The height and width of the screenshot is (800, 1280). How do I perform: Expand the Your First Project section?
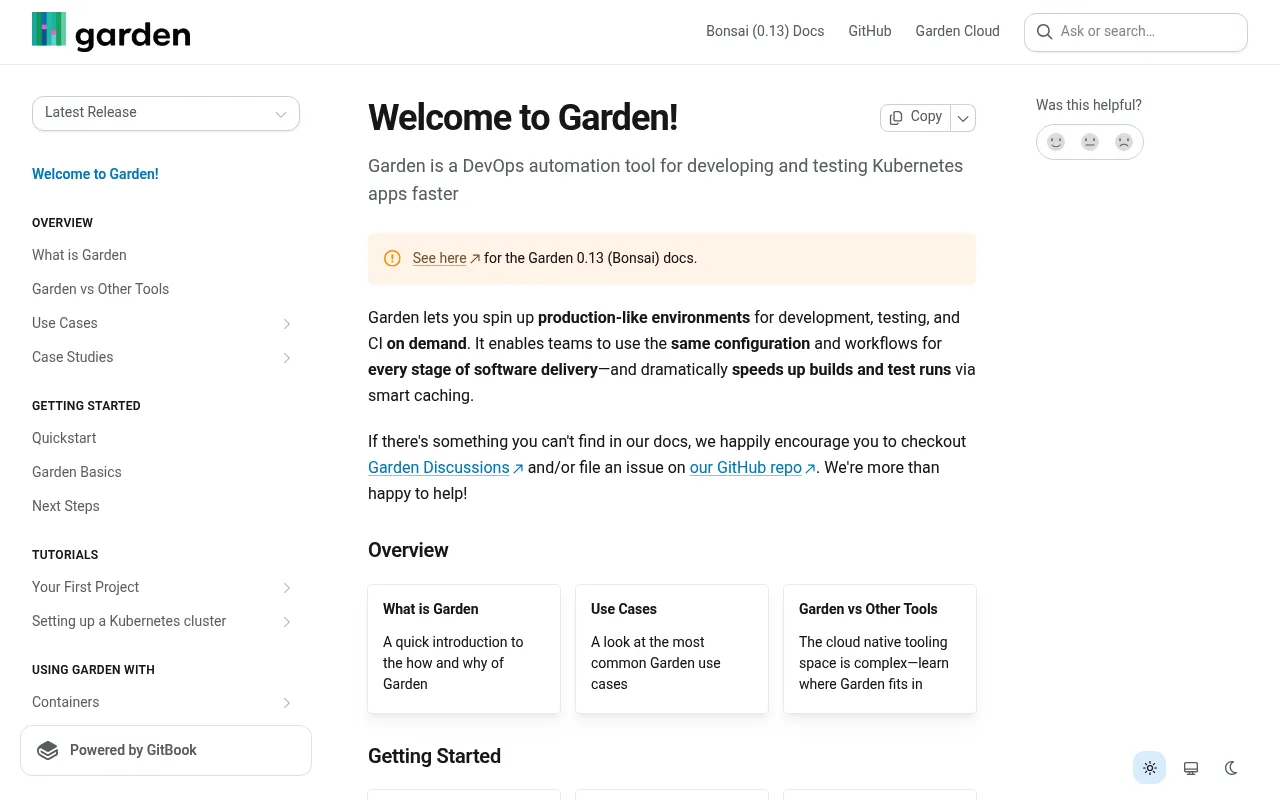point(286,588)
